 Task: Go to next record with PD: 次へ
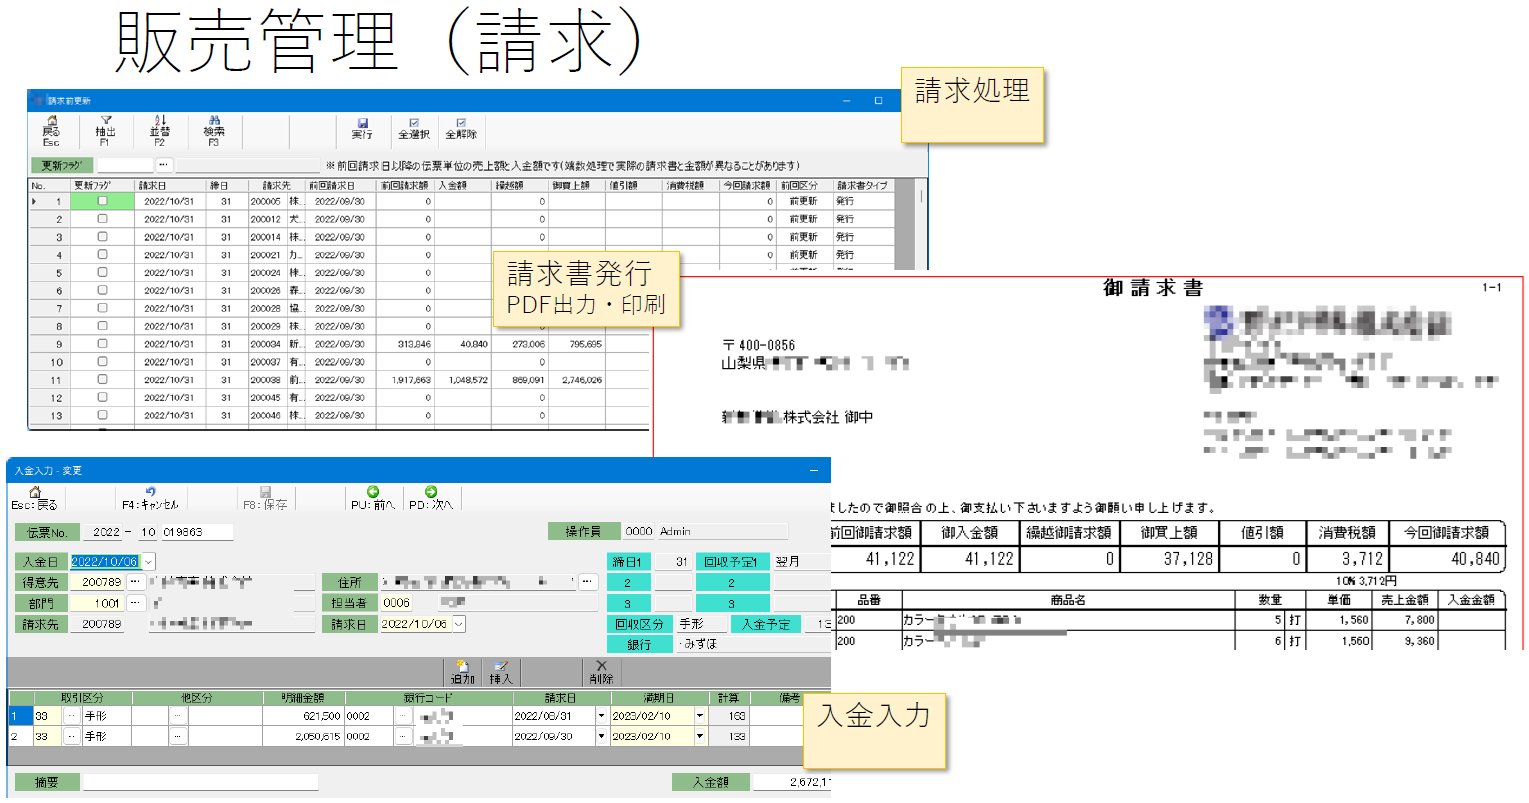[431, 497]
